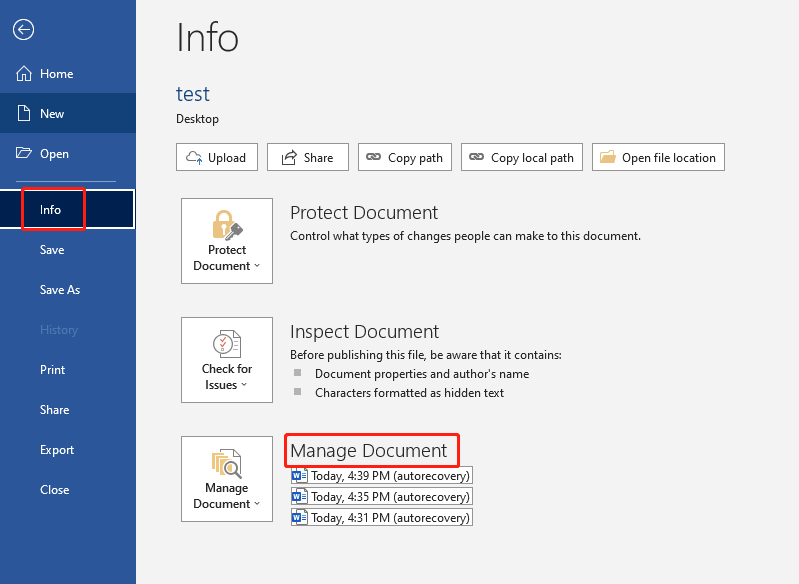Open the Print menu item
Viewport: 799px width, 584px height.
pyautogui.click(x=52, y=370)
